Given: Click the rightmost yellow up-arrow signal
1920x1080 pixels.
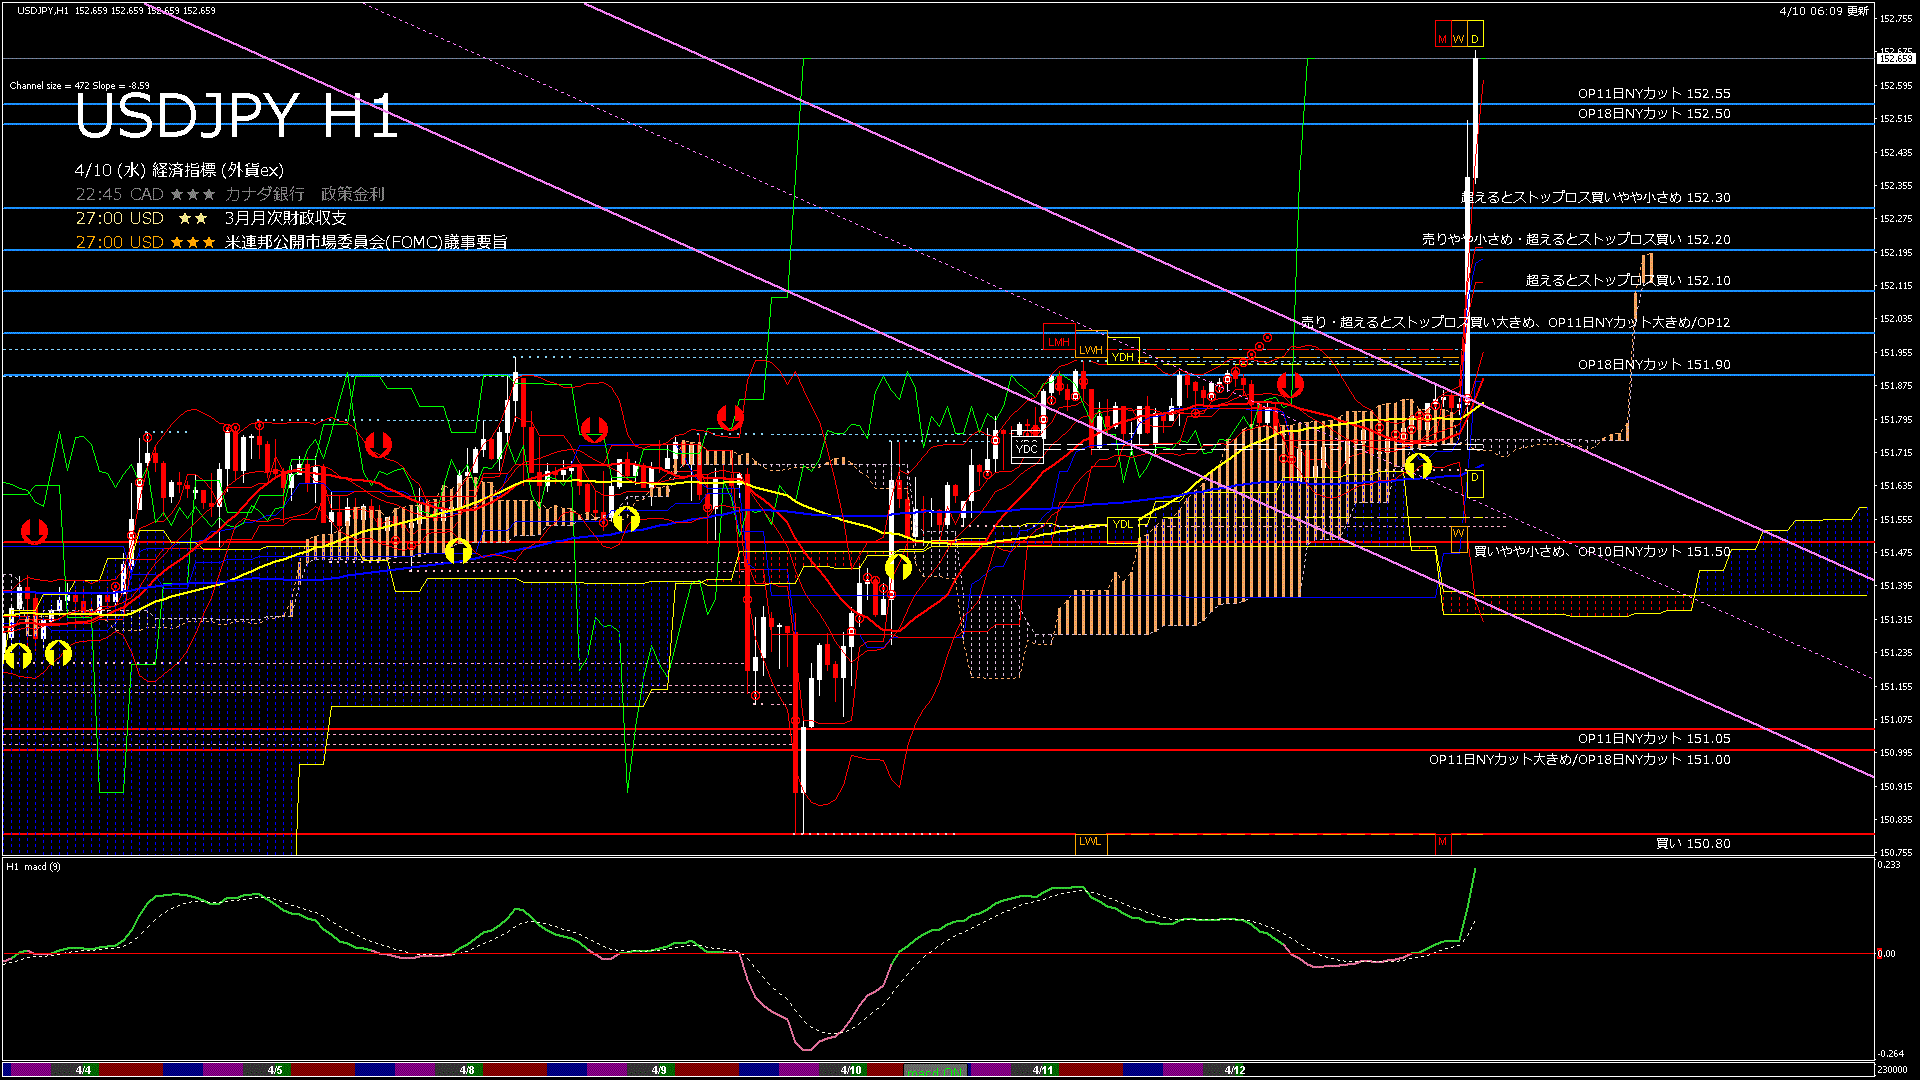Looking at the screenshot, I should (1418, 466).
